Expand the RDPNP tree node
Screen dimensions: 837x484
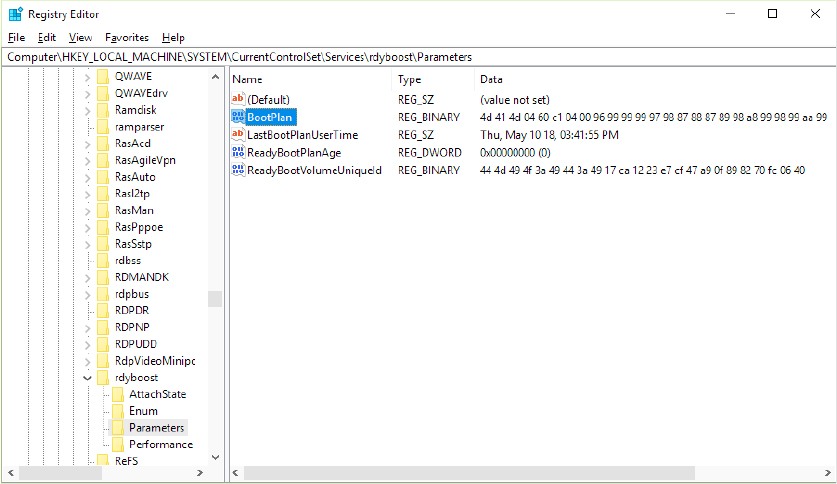87,328
